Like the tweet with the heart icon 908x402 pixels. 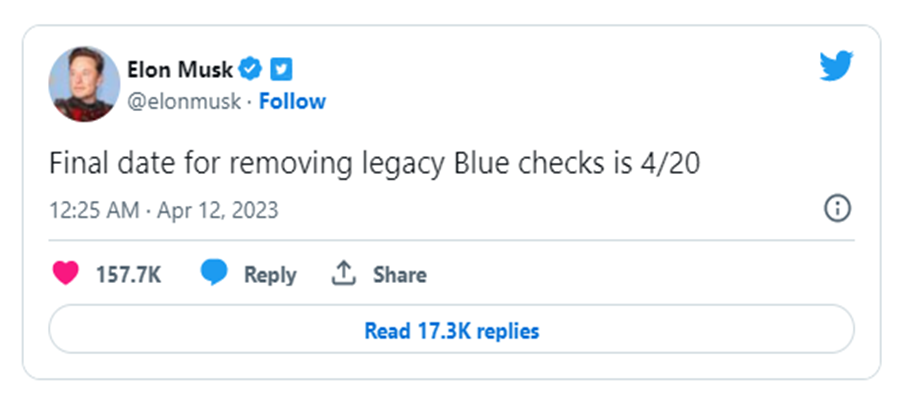(x=66, y=274)
